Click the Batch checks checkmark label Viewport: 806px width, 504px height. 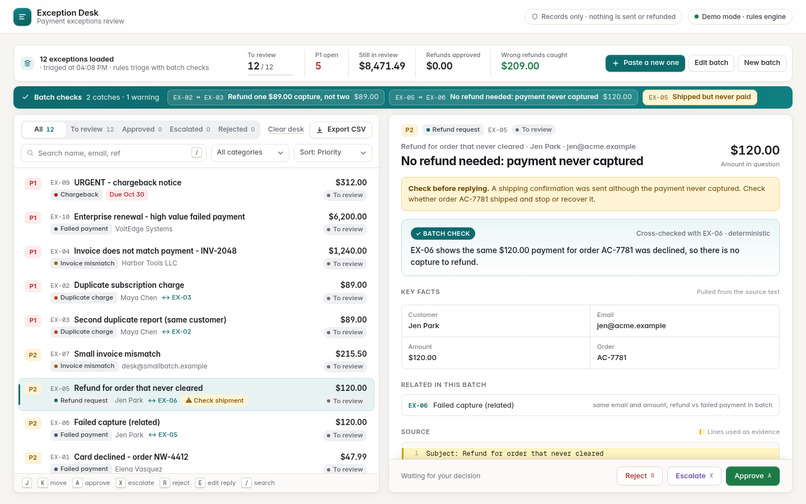[x=52, y=97]
